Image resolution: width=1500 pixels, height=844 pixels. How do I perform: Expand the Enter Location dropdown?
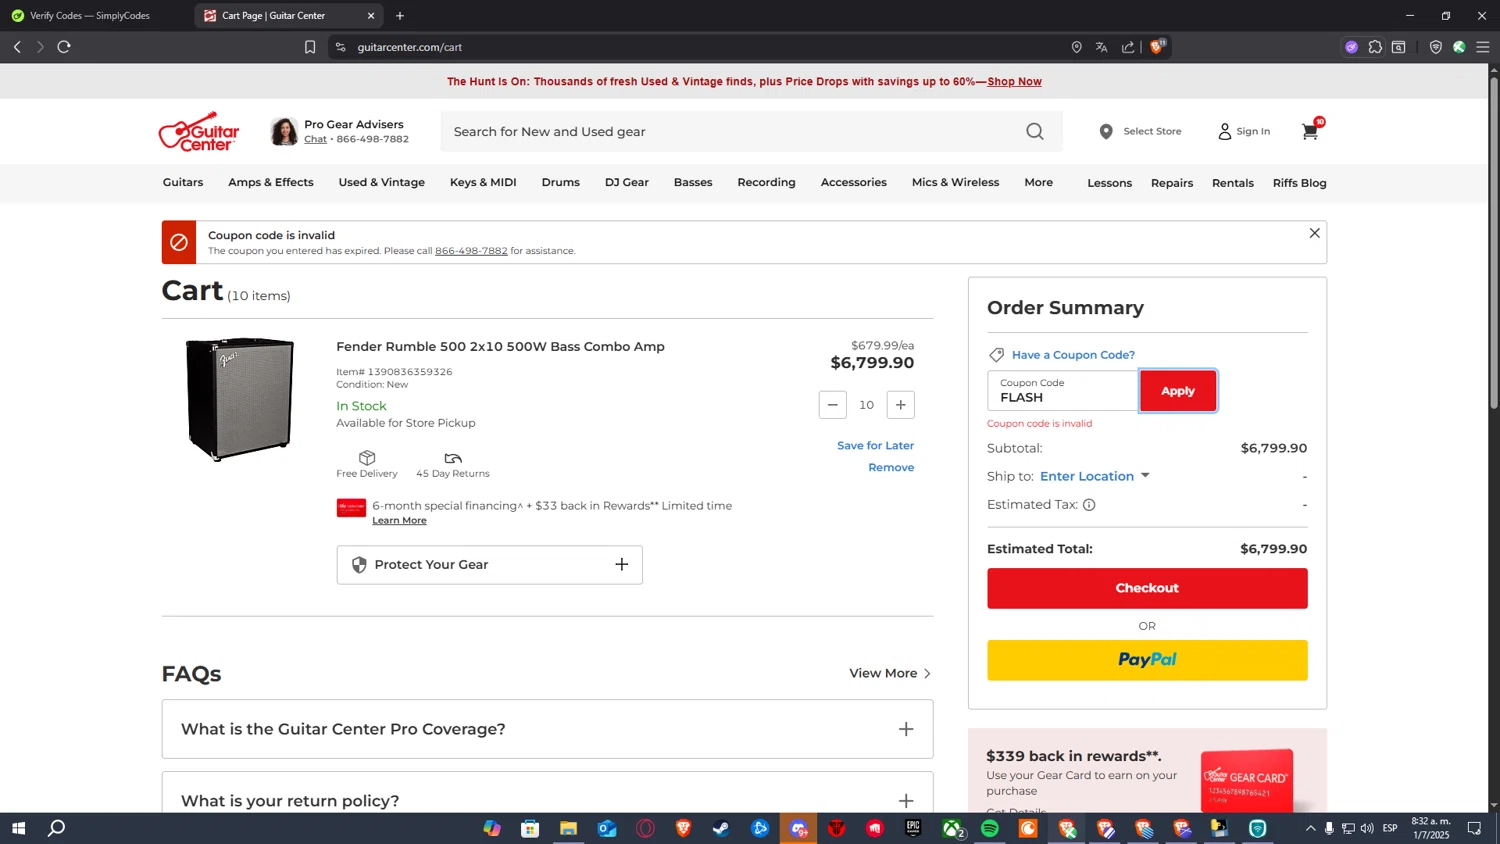1095,476
